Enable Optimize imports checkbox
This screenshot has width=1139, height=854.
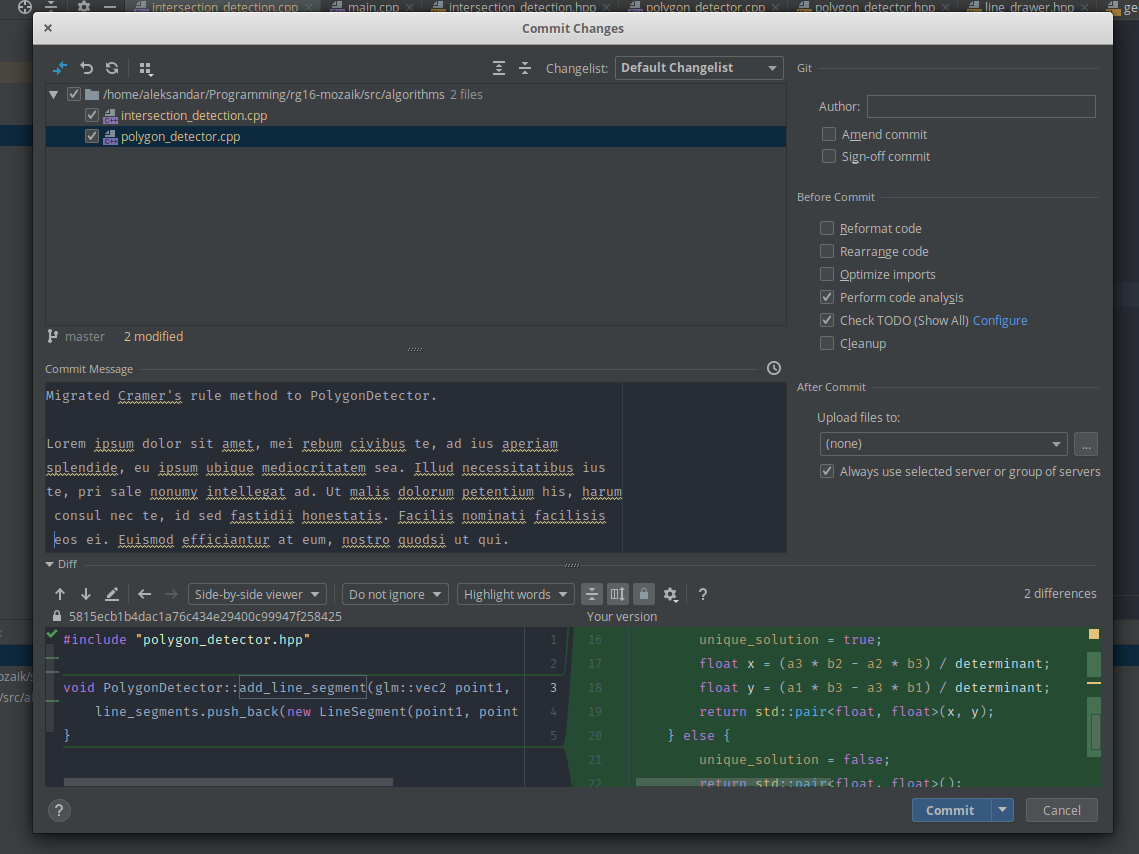click(827, 274)
